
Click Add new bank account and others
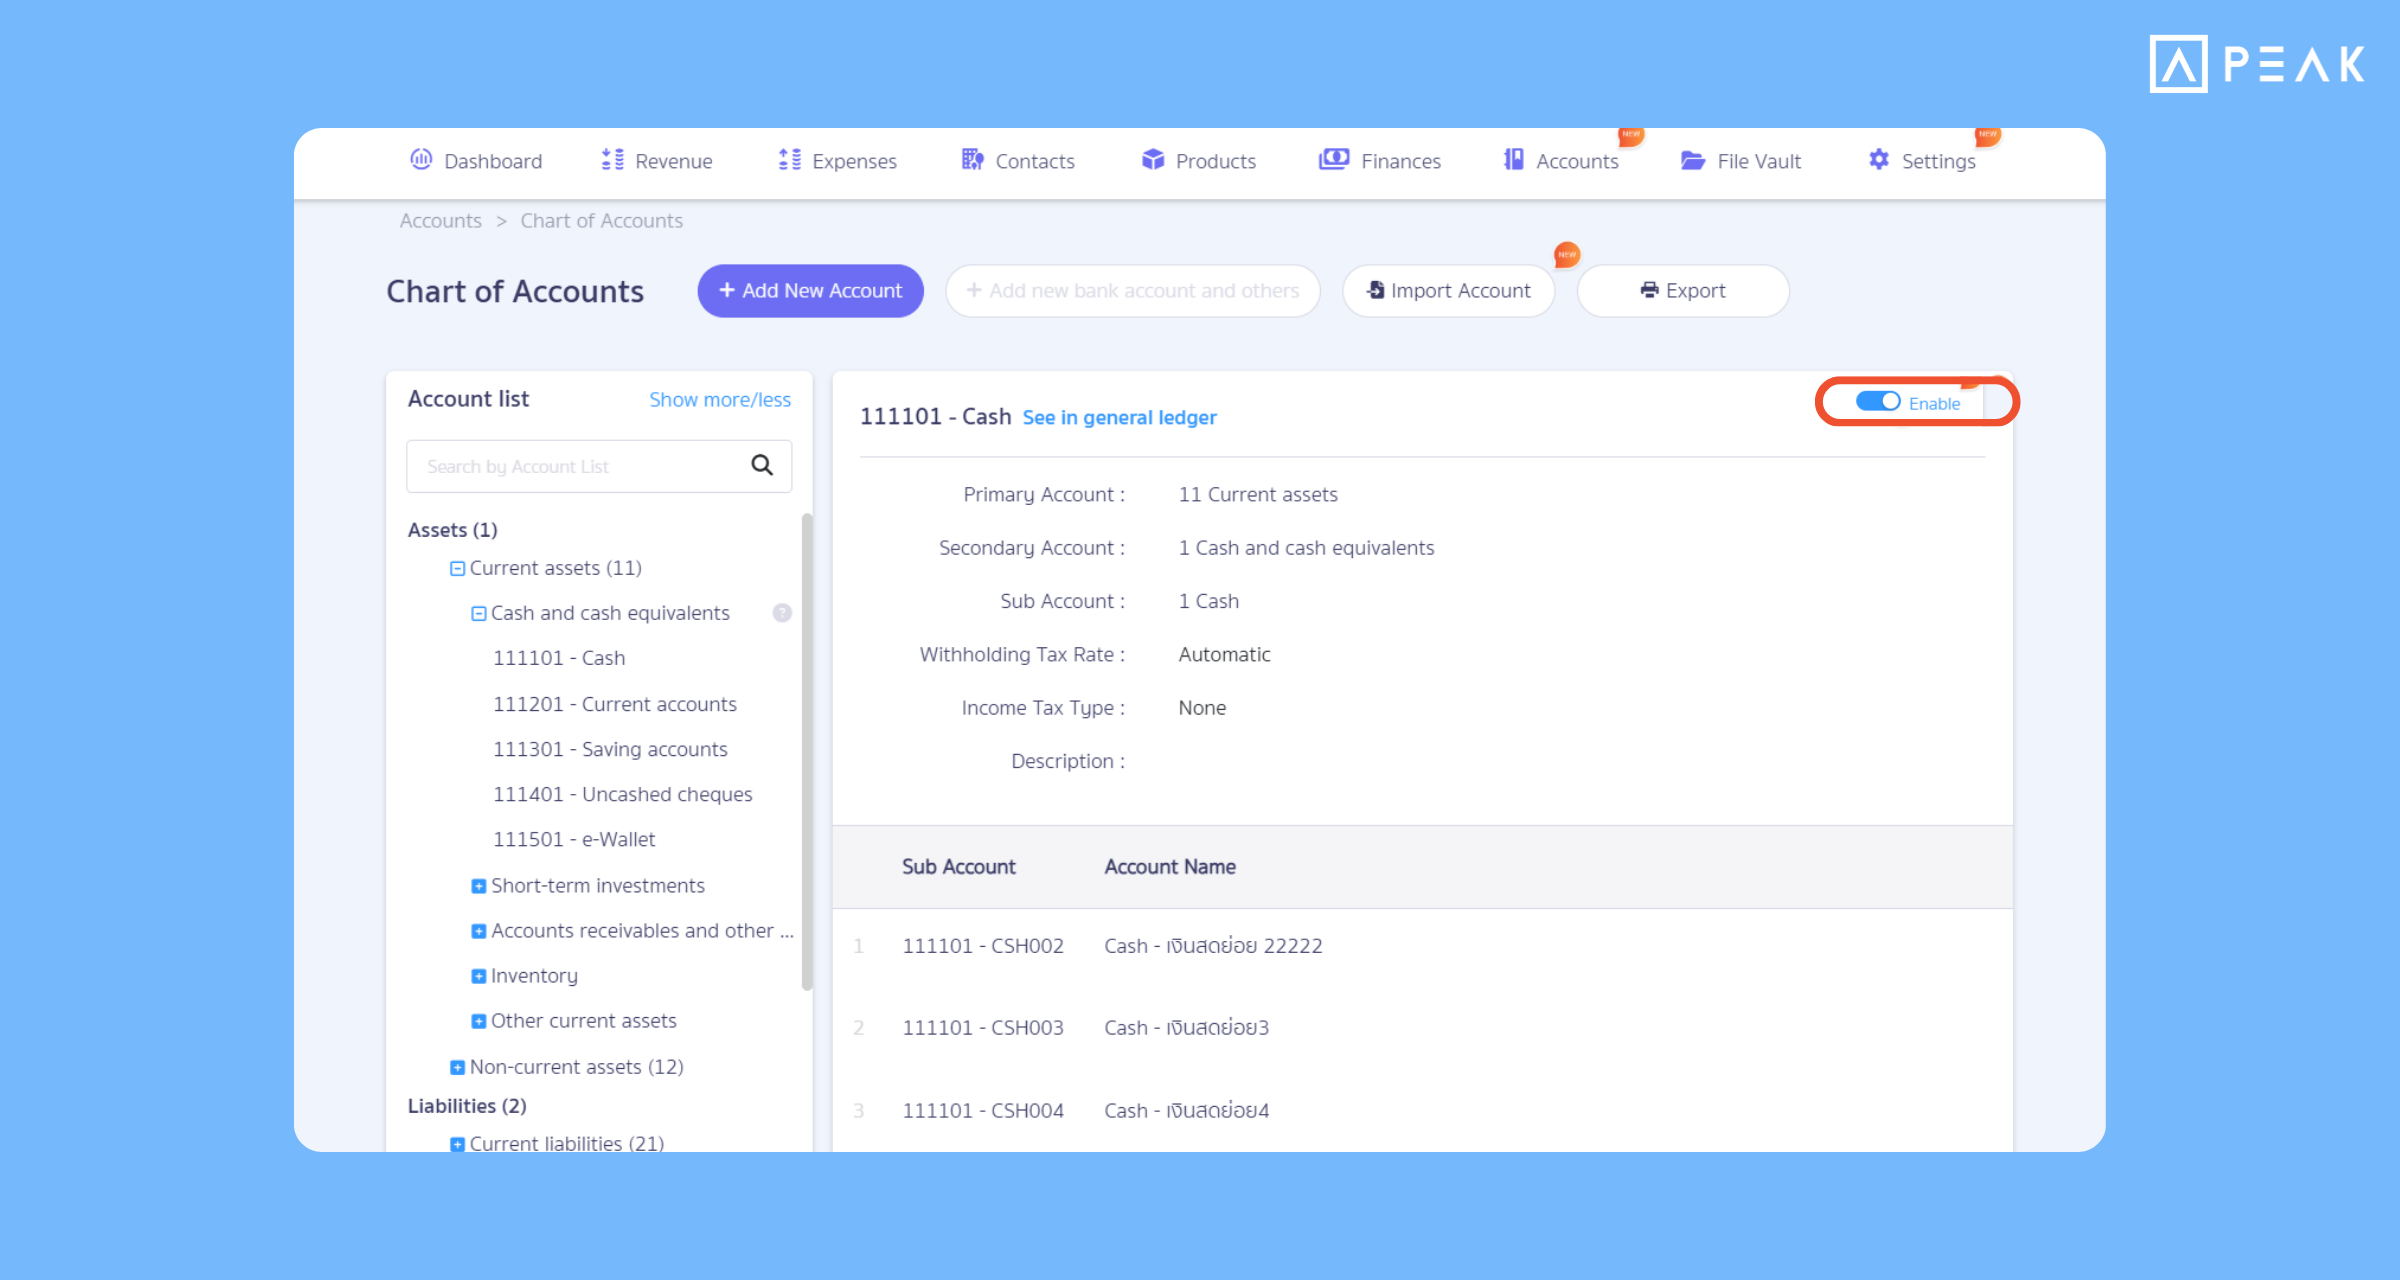(1132, 291)
